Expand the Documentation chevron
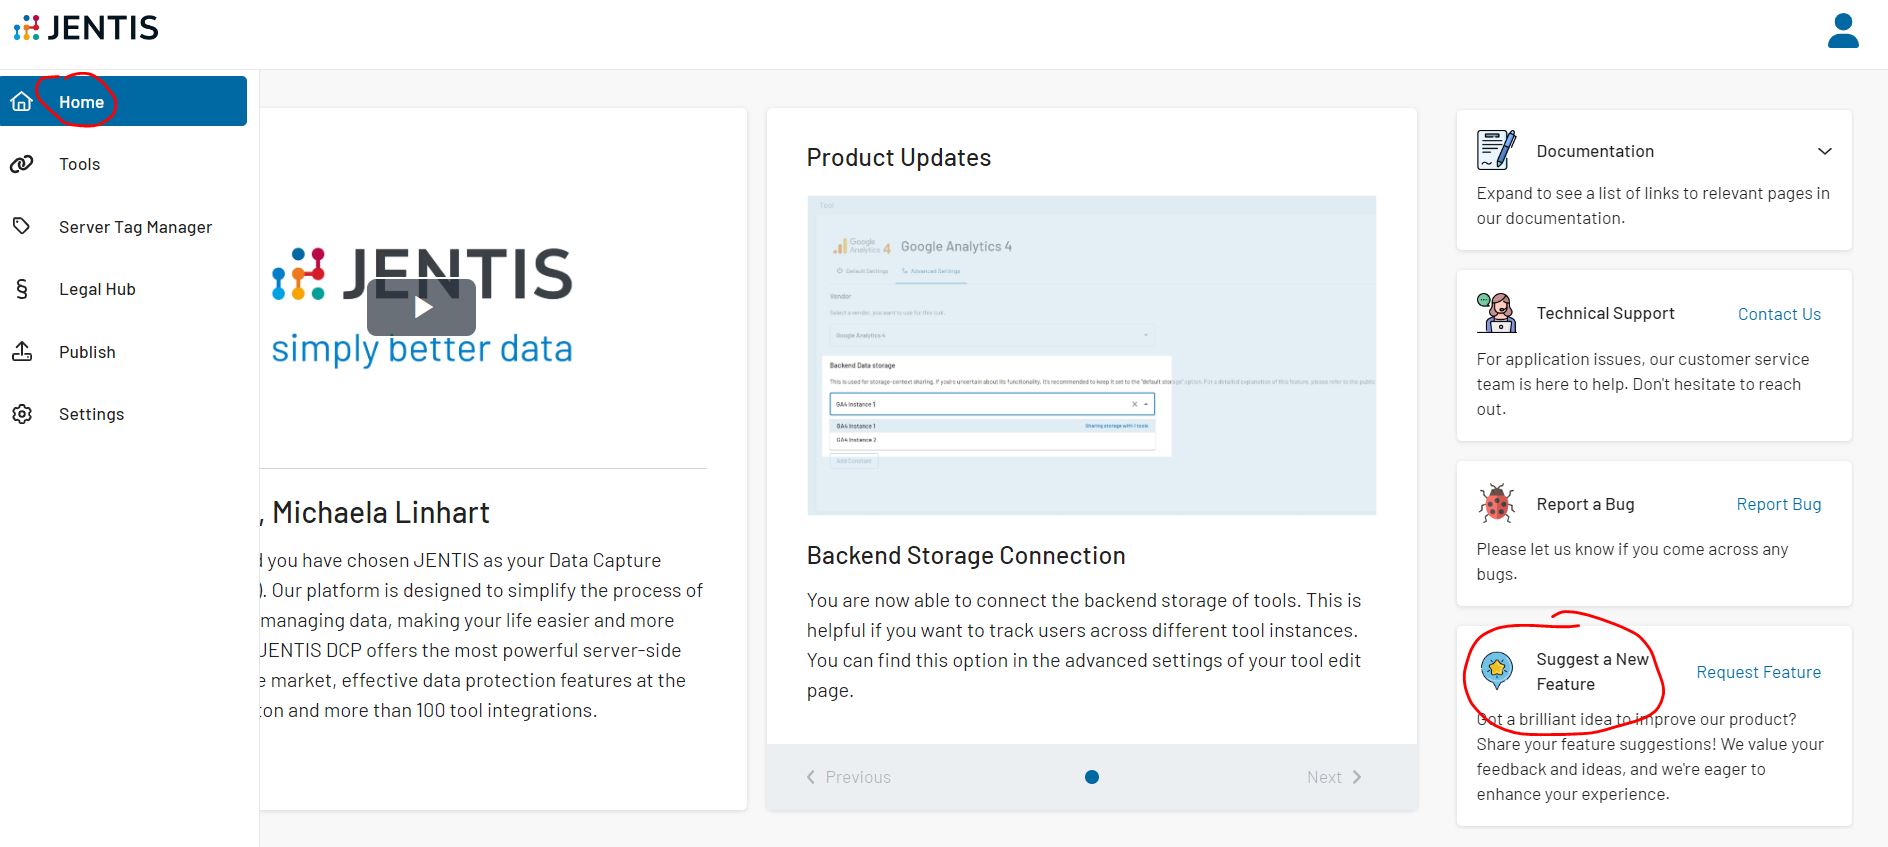This screenshot has width=1888, height=847. (x=1824, y=151)
